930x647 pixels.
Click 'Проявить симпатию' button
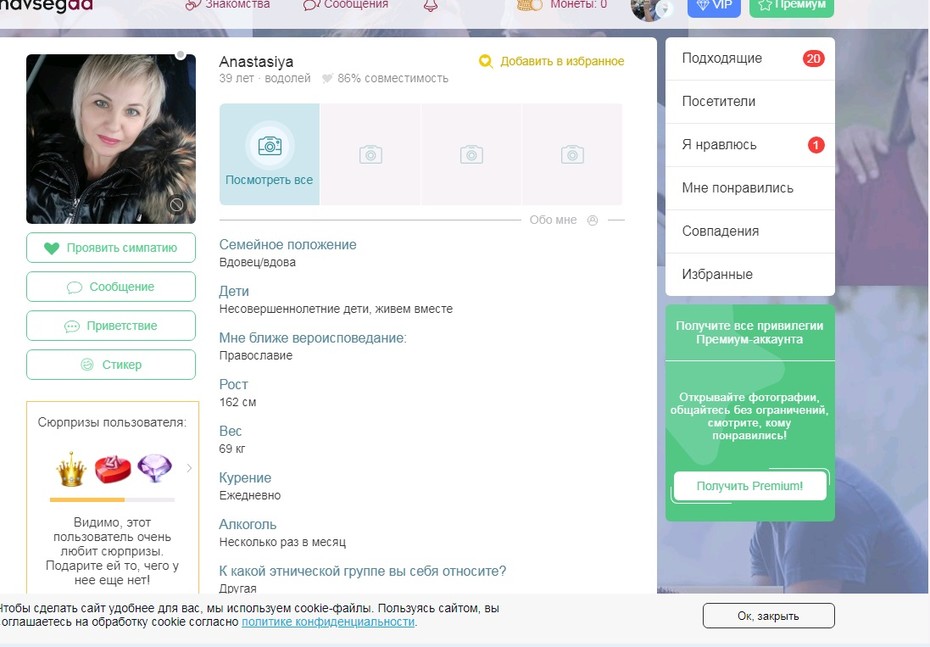[x=111, y=248]
